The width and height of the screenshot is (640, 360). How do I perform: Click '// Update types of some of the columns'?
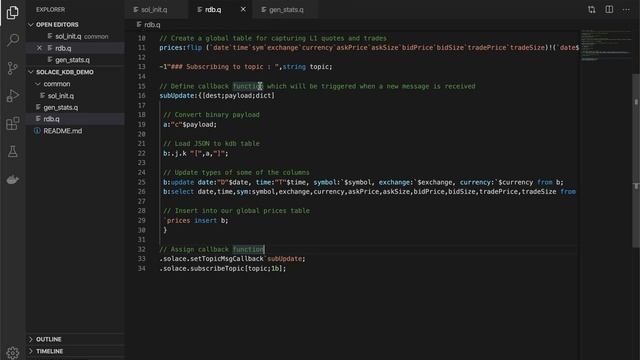pos(236,172)
